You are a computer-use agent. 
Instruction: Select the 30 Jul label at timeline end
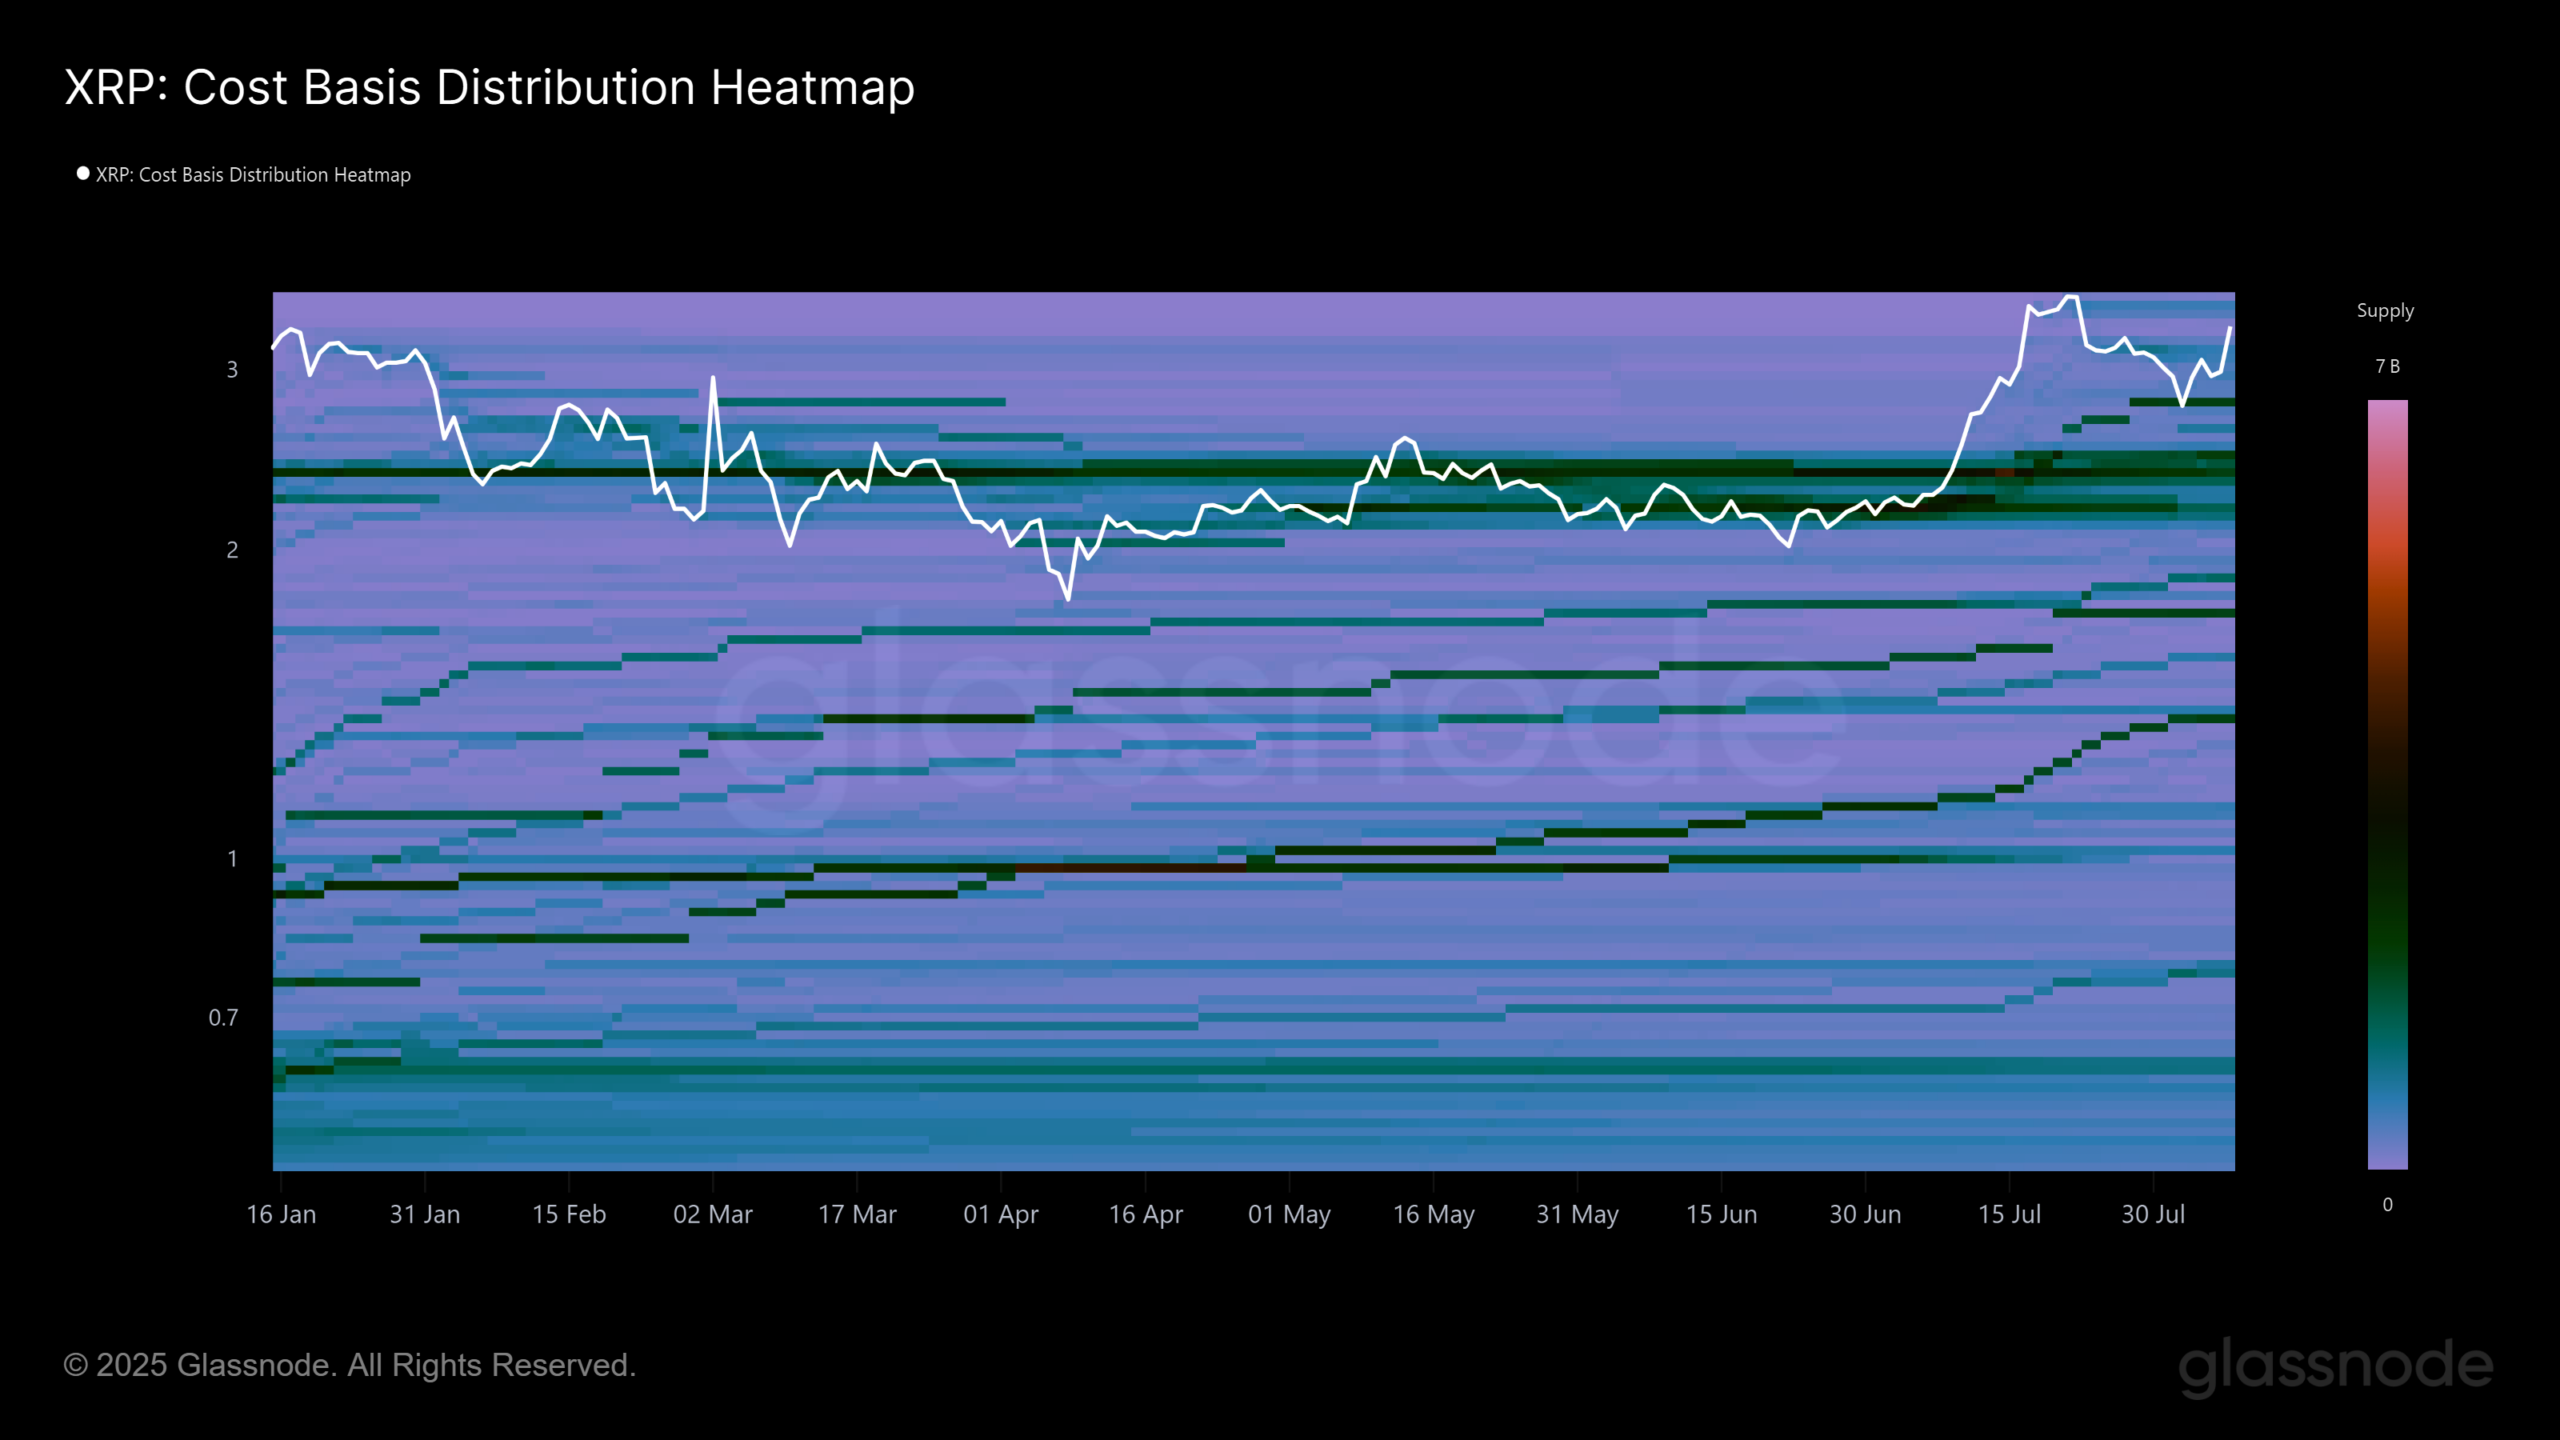[x=2152, y=1213]
